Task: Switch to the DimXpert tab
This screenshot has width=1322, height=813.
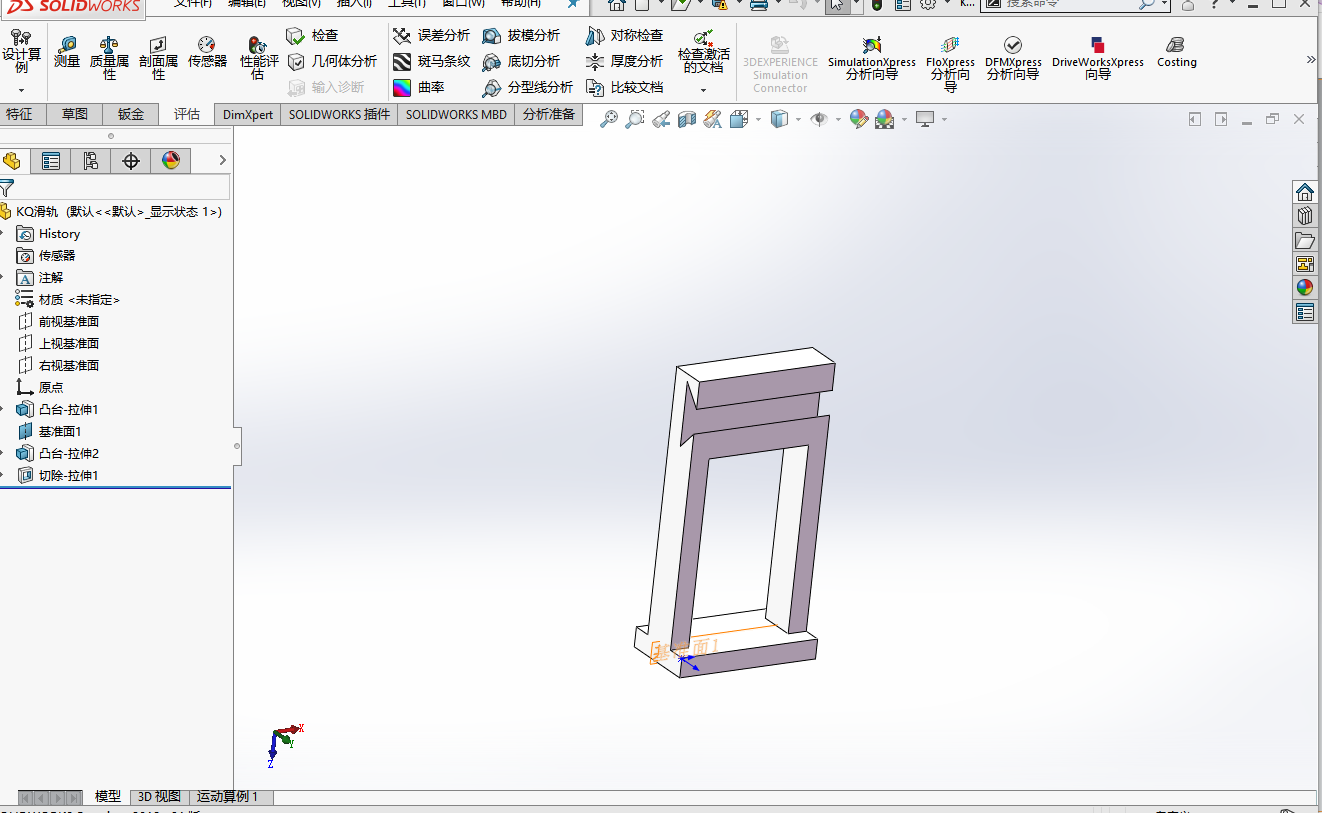Action: 248,114
